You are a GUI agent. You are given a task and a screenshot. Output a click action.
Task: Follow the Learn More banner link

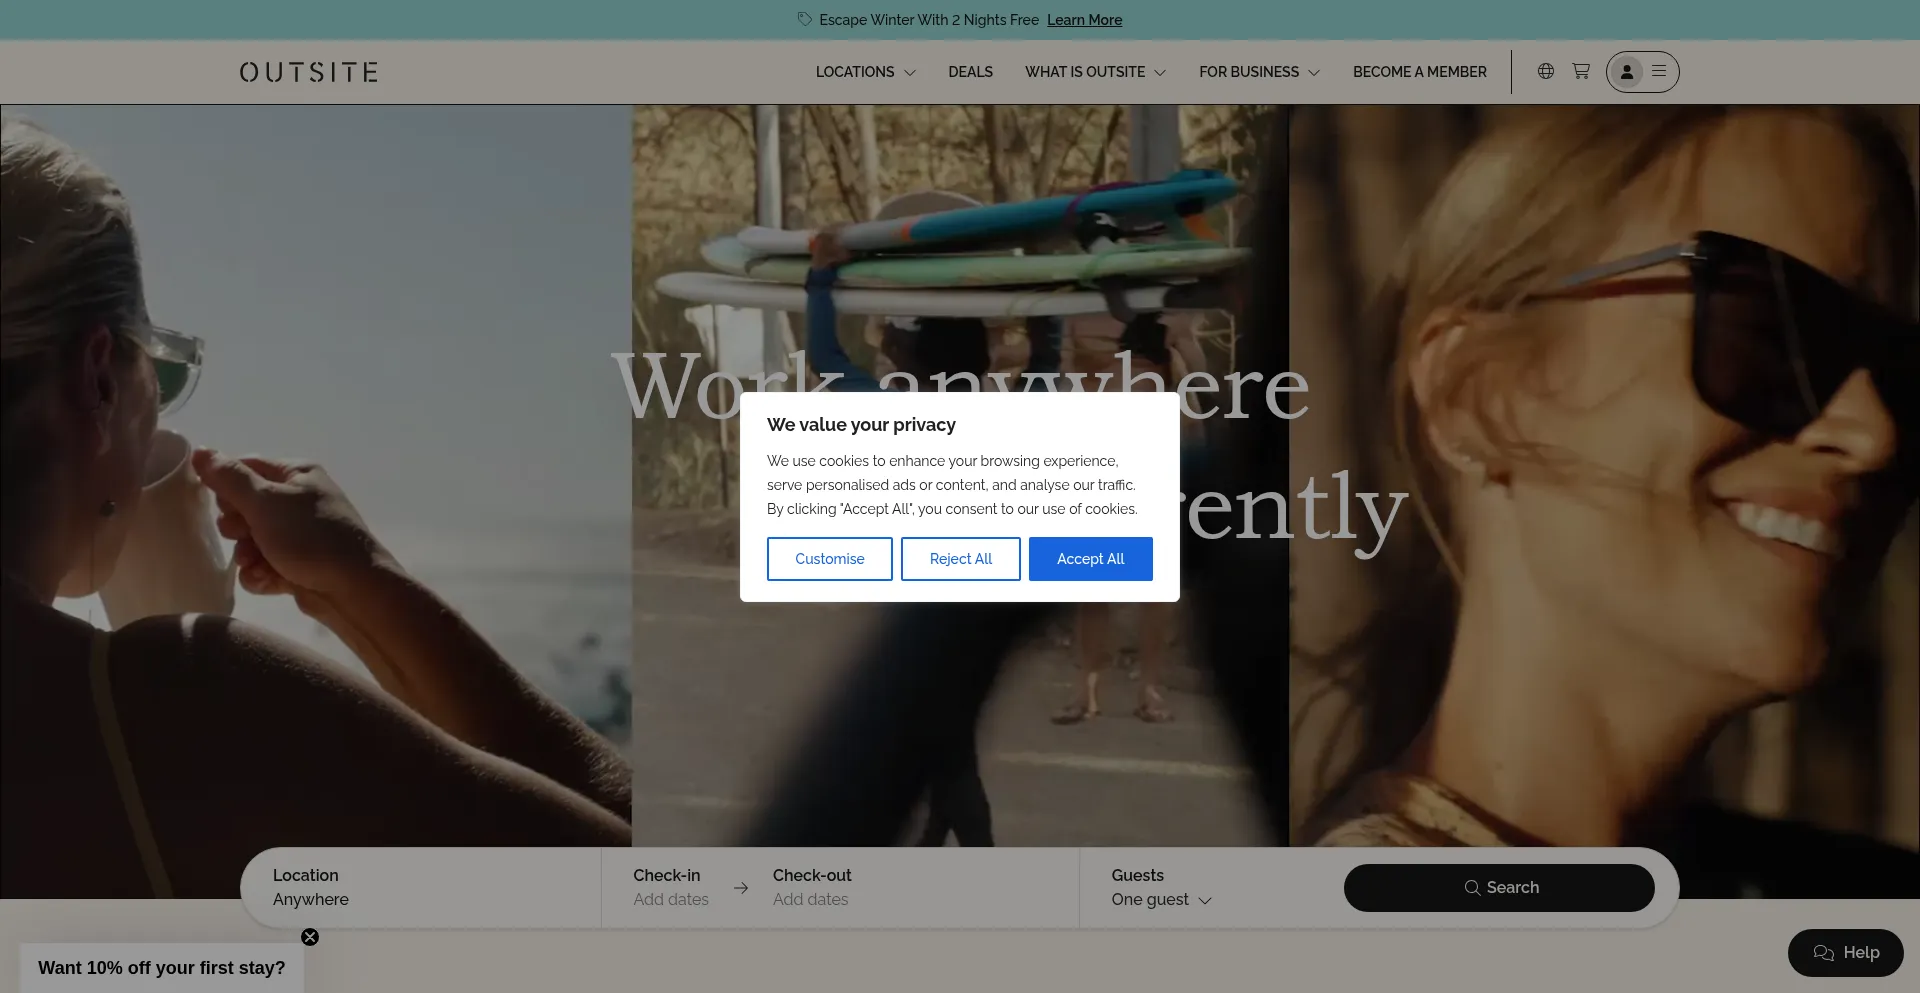(1084, 20)
